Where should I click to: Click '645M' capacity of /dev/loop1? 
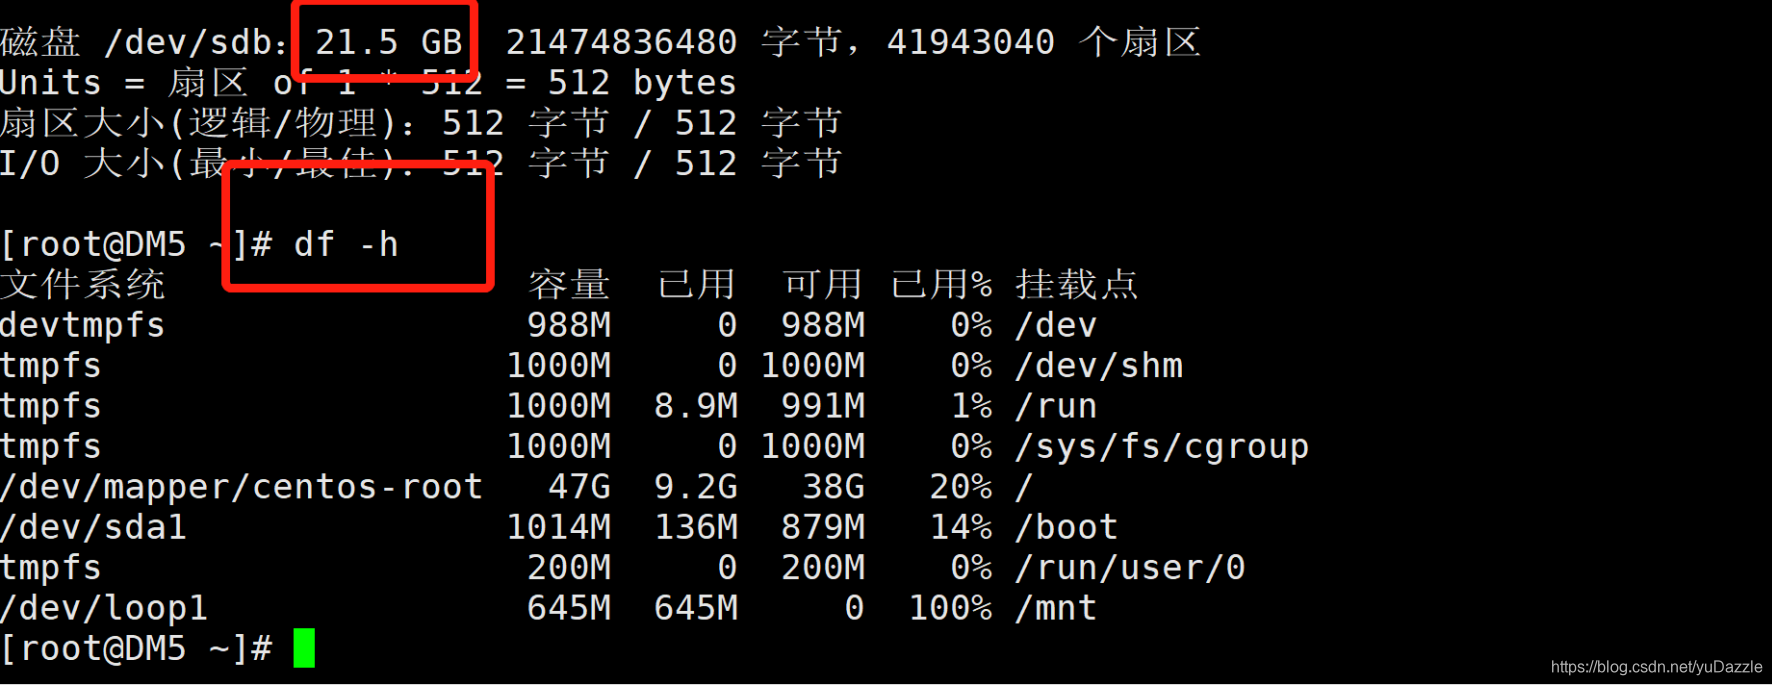(x=569, y=608)
